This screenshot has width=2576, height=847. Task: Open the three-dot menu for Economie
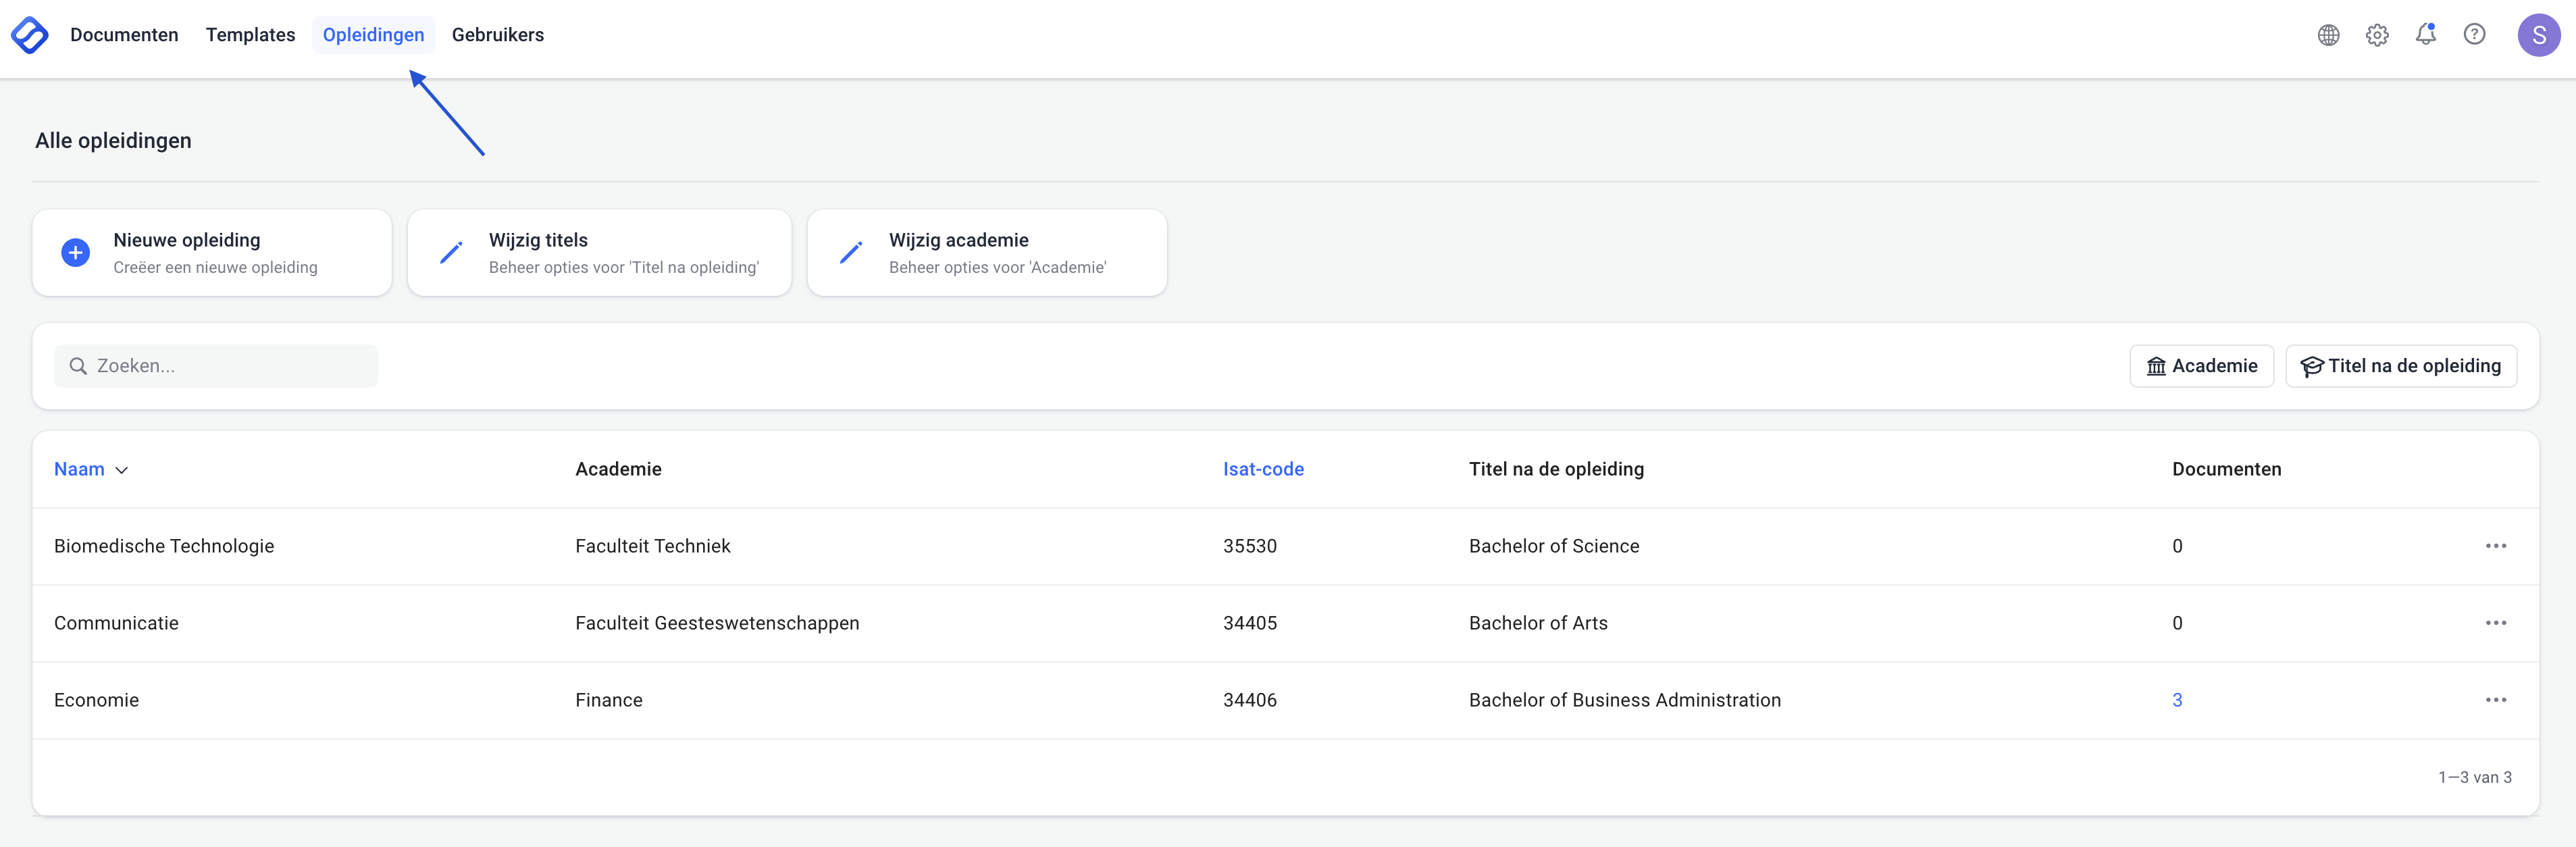point(2495,700)
